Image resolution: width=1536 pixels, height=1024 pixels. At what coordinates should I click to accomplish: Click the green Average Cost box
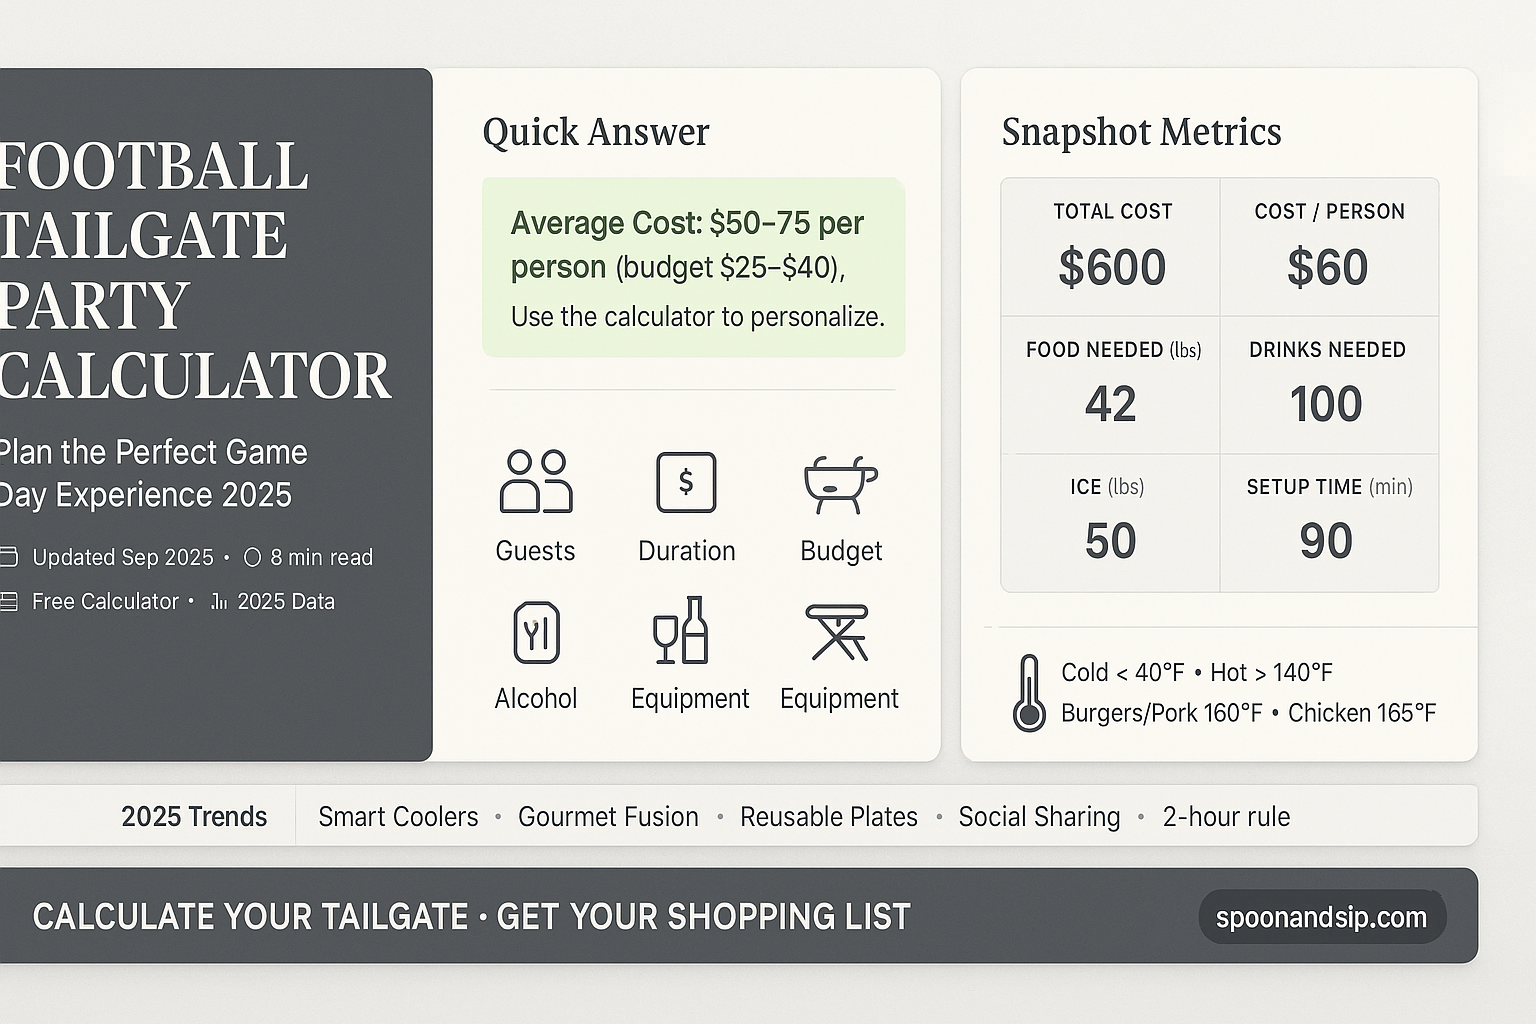pyautogui.click(x=693, y=267)
